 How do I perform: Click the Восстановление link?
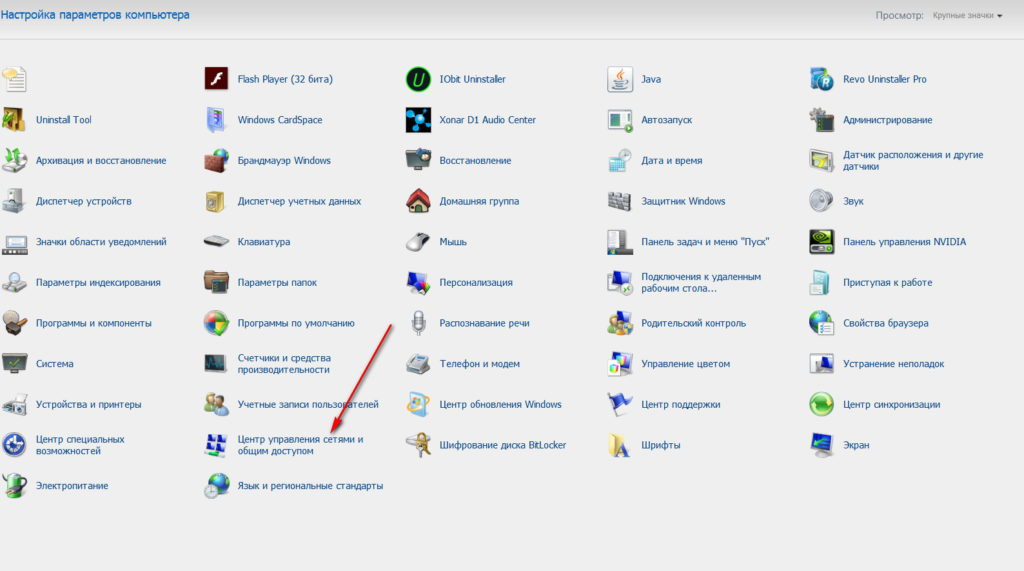tap(475, 161)
